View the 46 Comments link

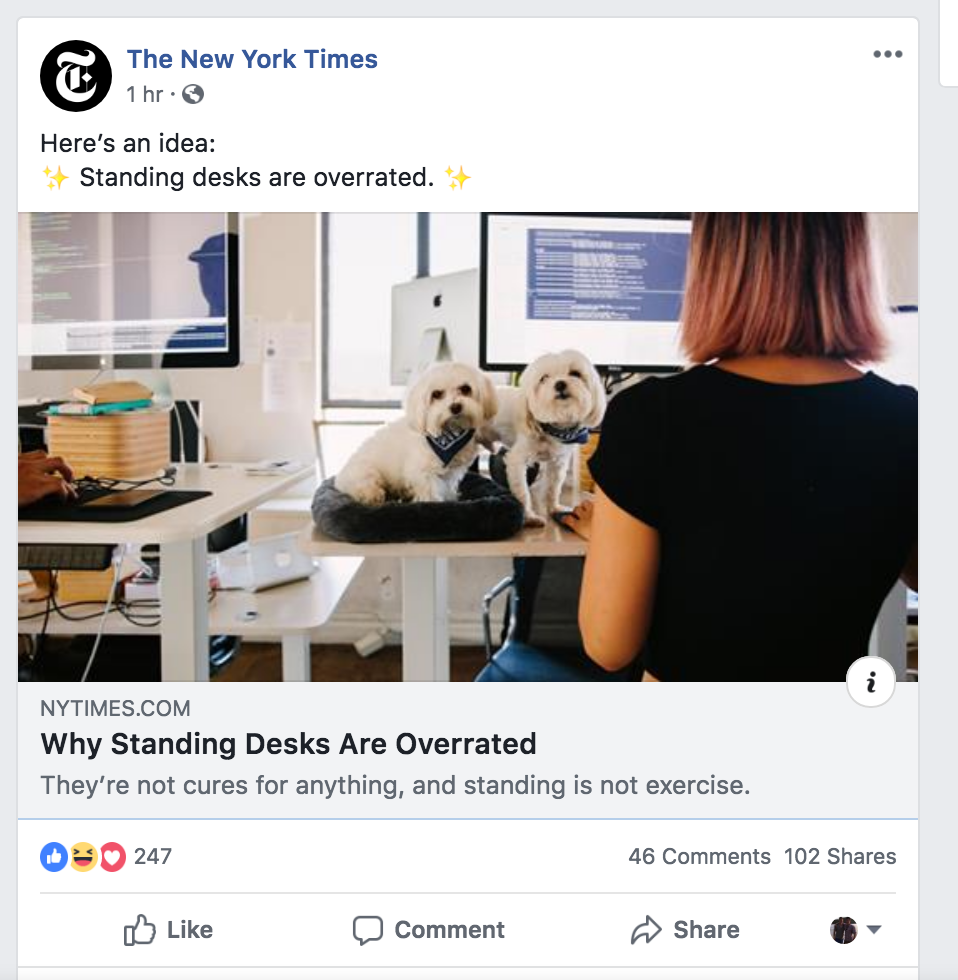(x=699, y=856)
